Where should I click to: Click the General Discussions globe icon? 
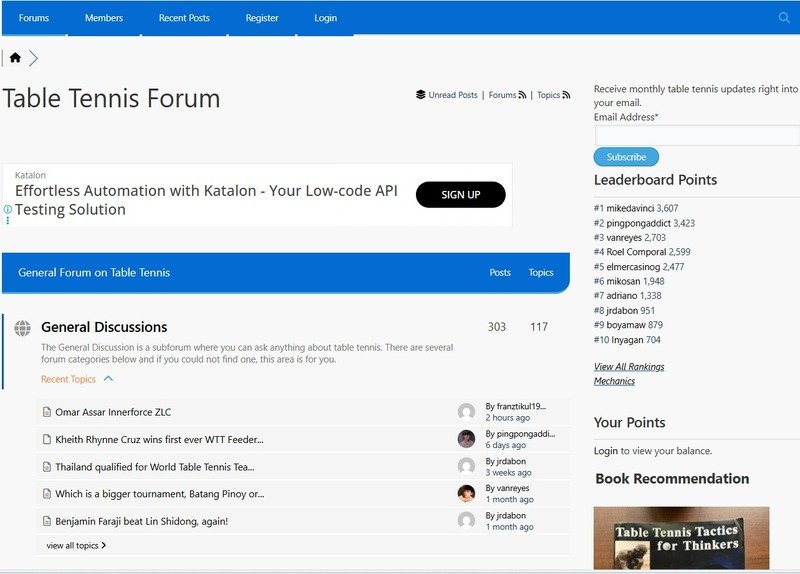pyautogui.click(x=22, y=328)
